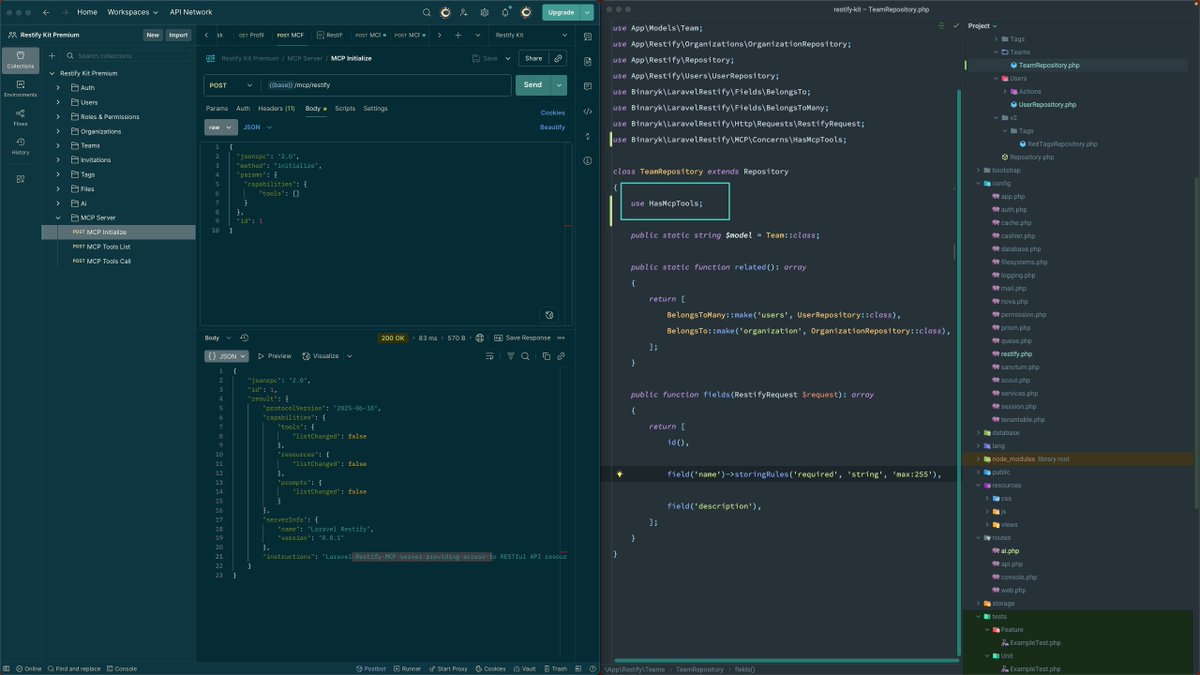This screenshot has height=675, width=1200.
Task: Click the invite collaborators icon
Action: click(x=465, y=12)
